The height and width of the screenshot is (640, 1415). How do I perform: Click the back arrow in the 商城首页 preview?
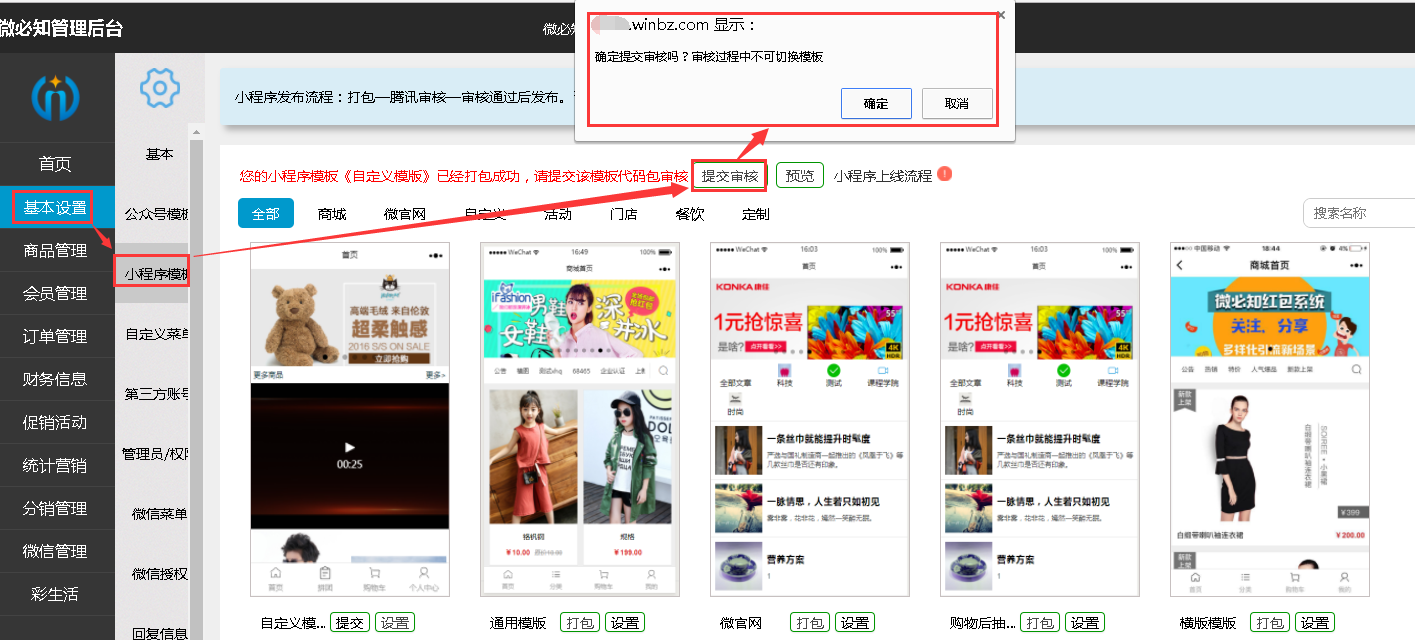pos(1180,265)
